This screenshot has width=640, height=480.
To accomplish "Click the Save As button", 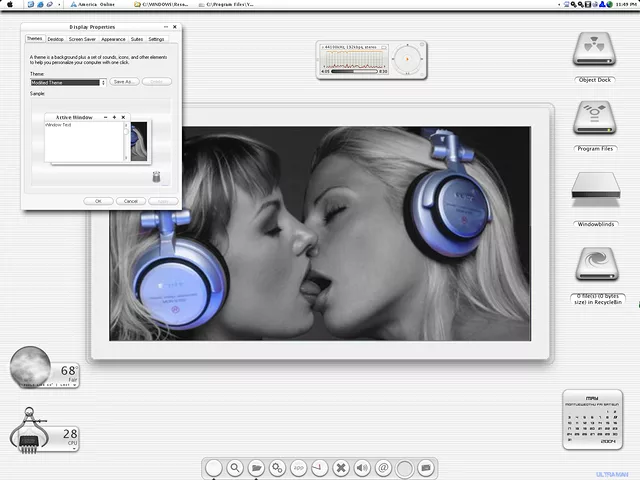I will point(123,82).
